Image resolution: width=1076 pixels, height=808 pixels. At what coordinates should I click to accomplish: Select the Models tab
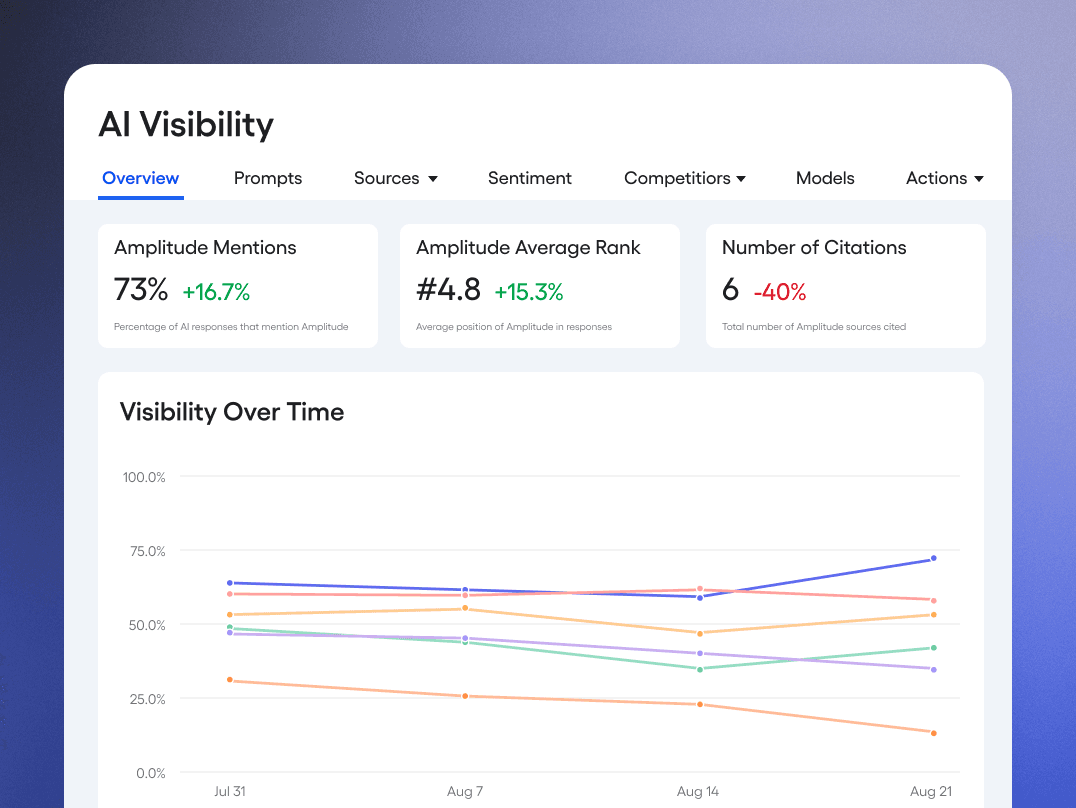[825, 178]
